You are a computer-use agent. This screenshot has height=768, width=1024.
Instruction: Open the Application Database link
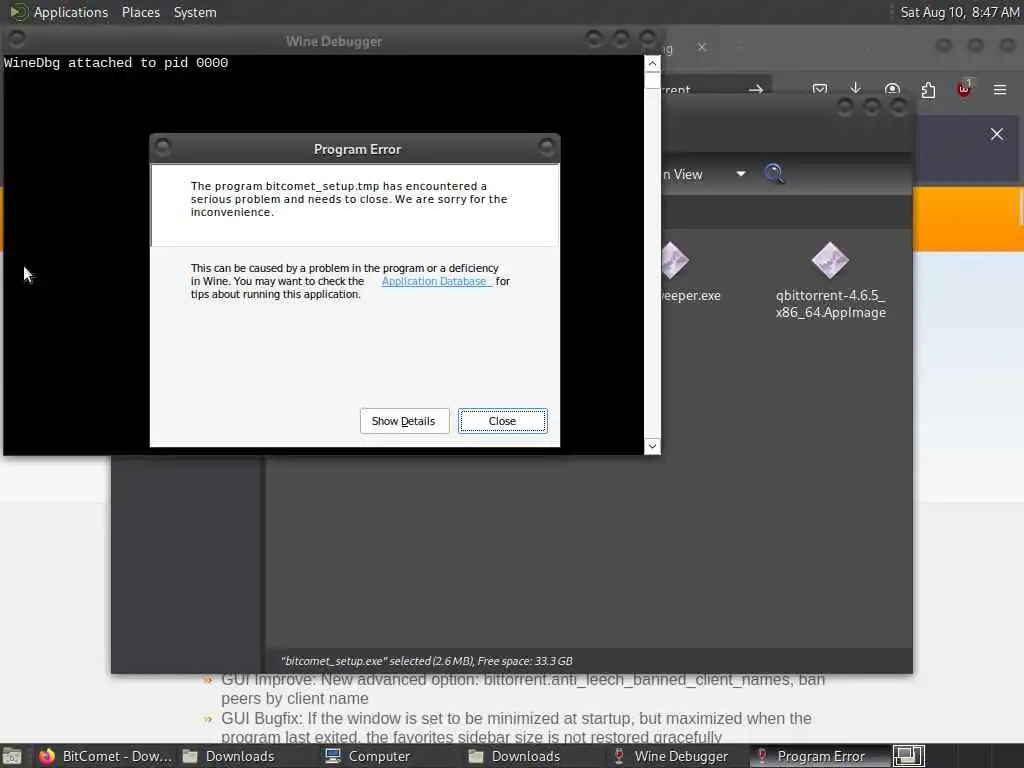pos(434,281)
